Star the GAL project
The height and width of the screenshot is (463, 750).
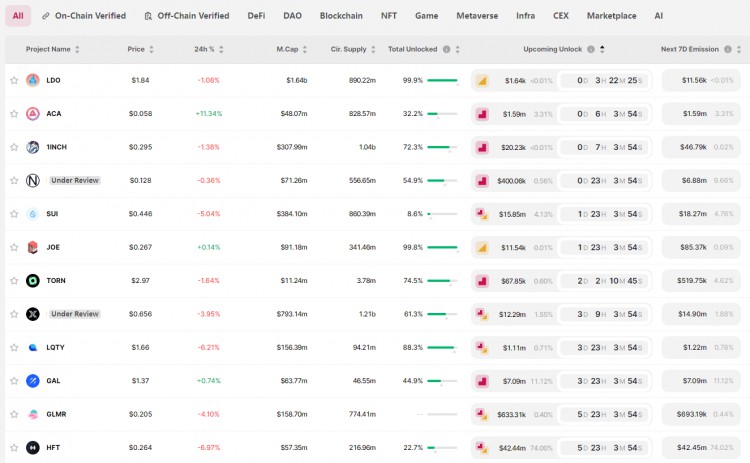(14, 381)
